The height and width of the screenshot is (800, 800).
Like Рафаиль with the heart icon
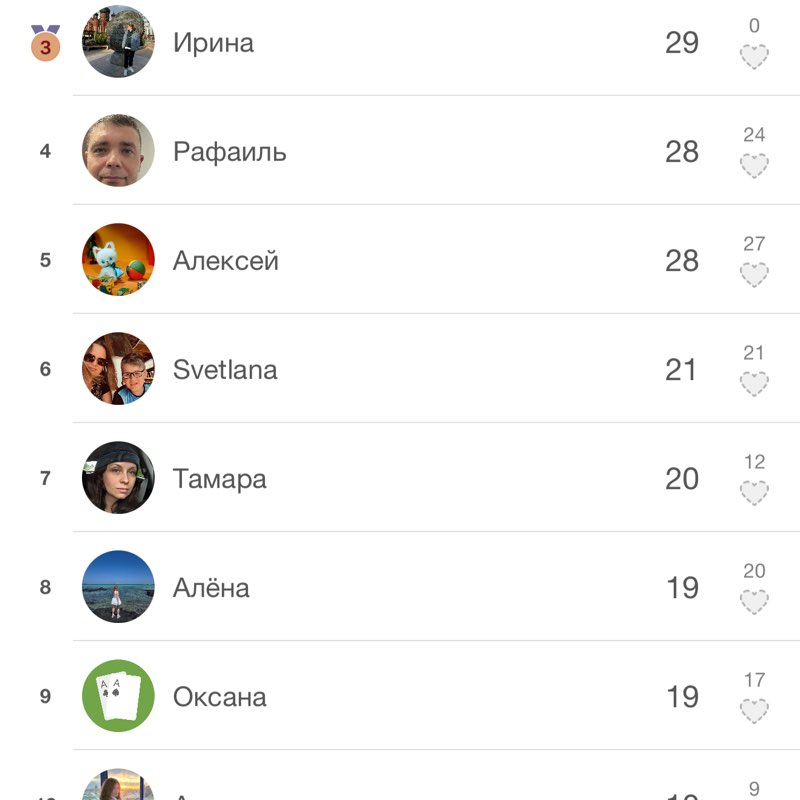click(x=754, y=165)
